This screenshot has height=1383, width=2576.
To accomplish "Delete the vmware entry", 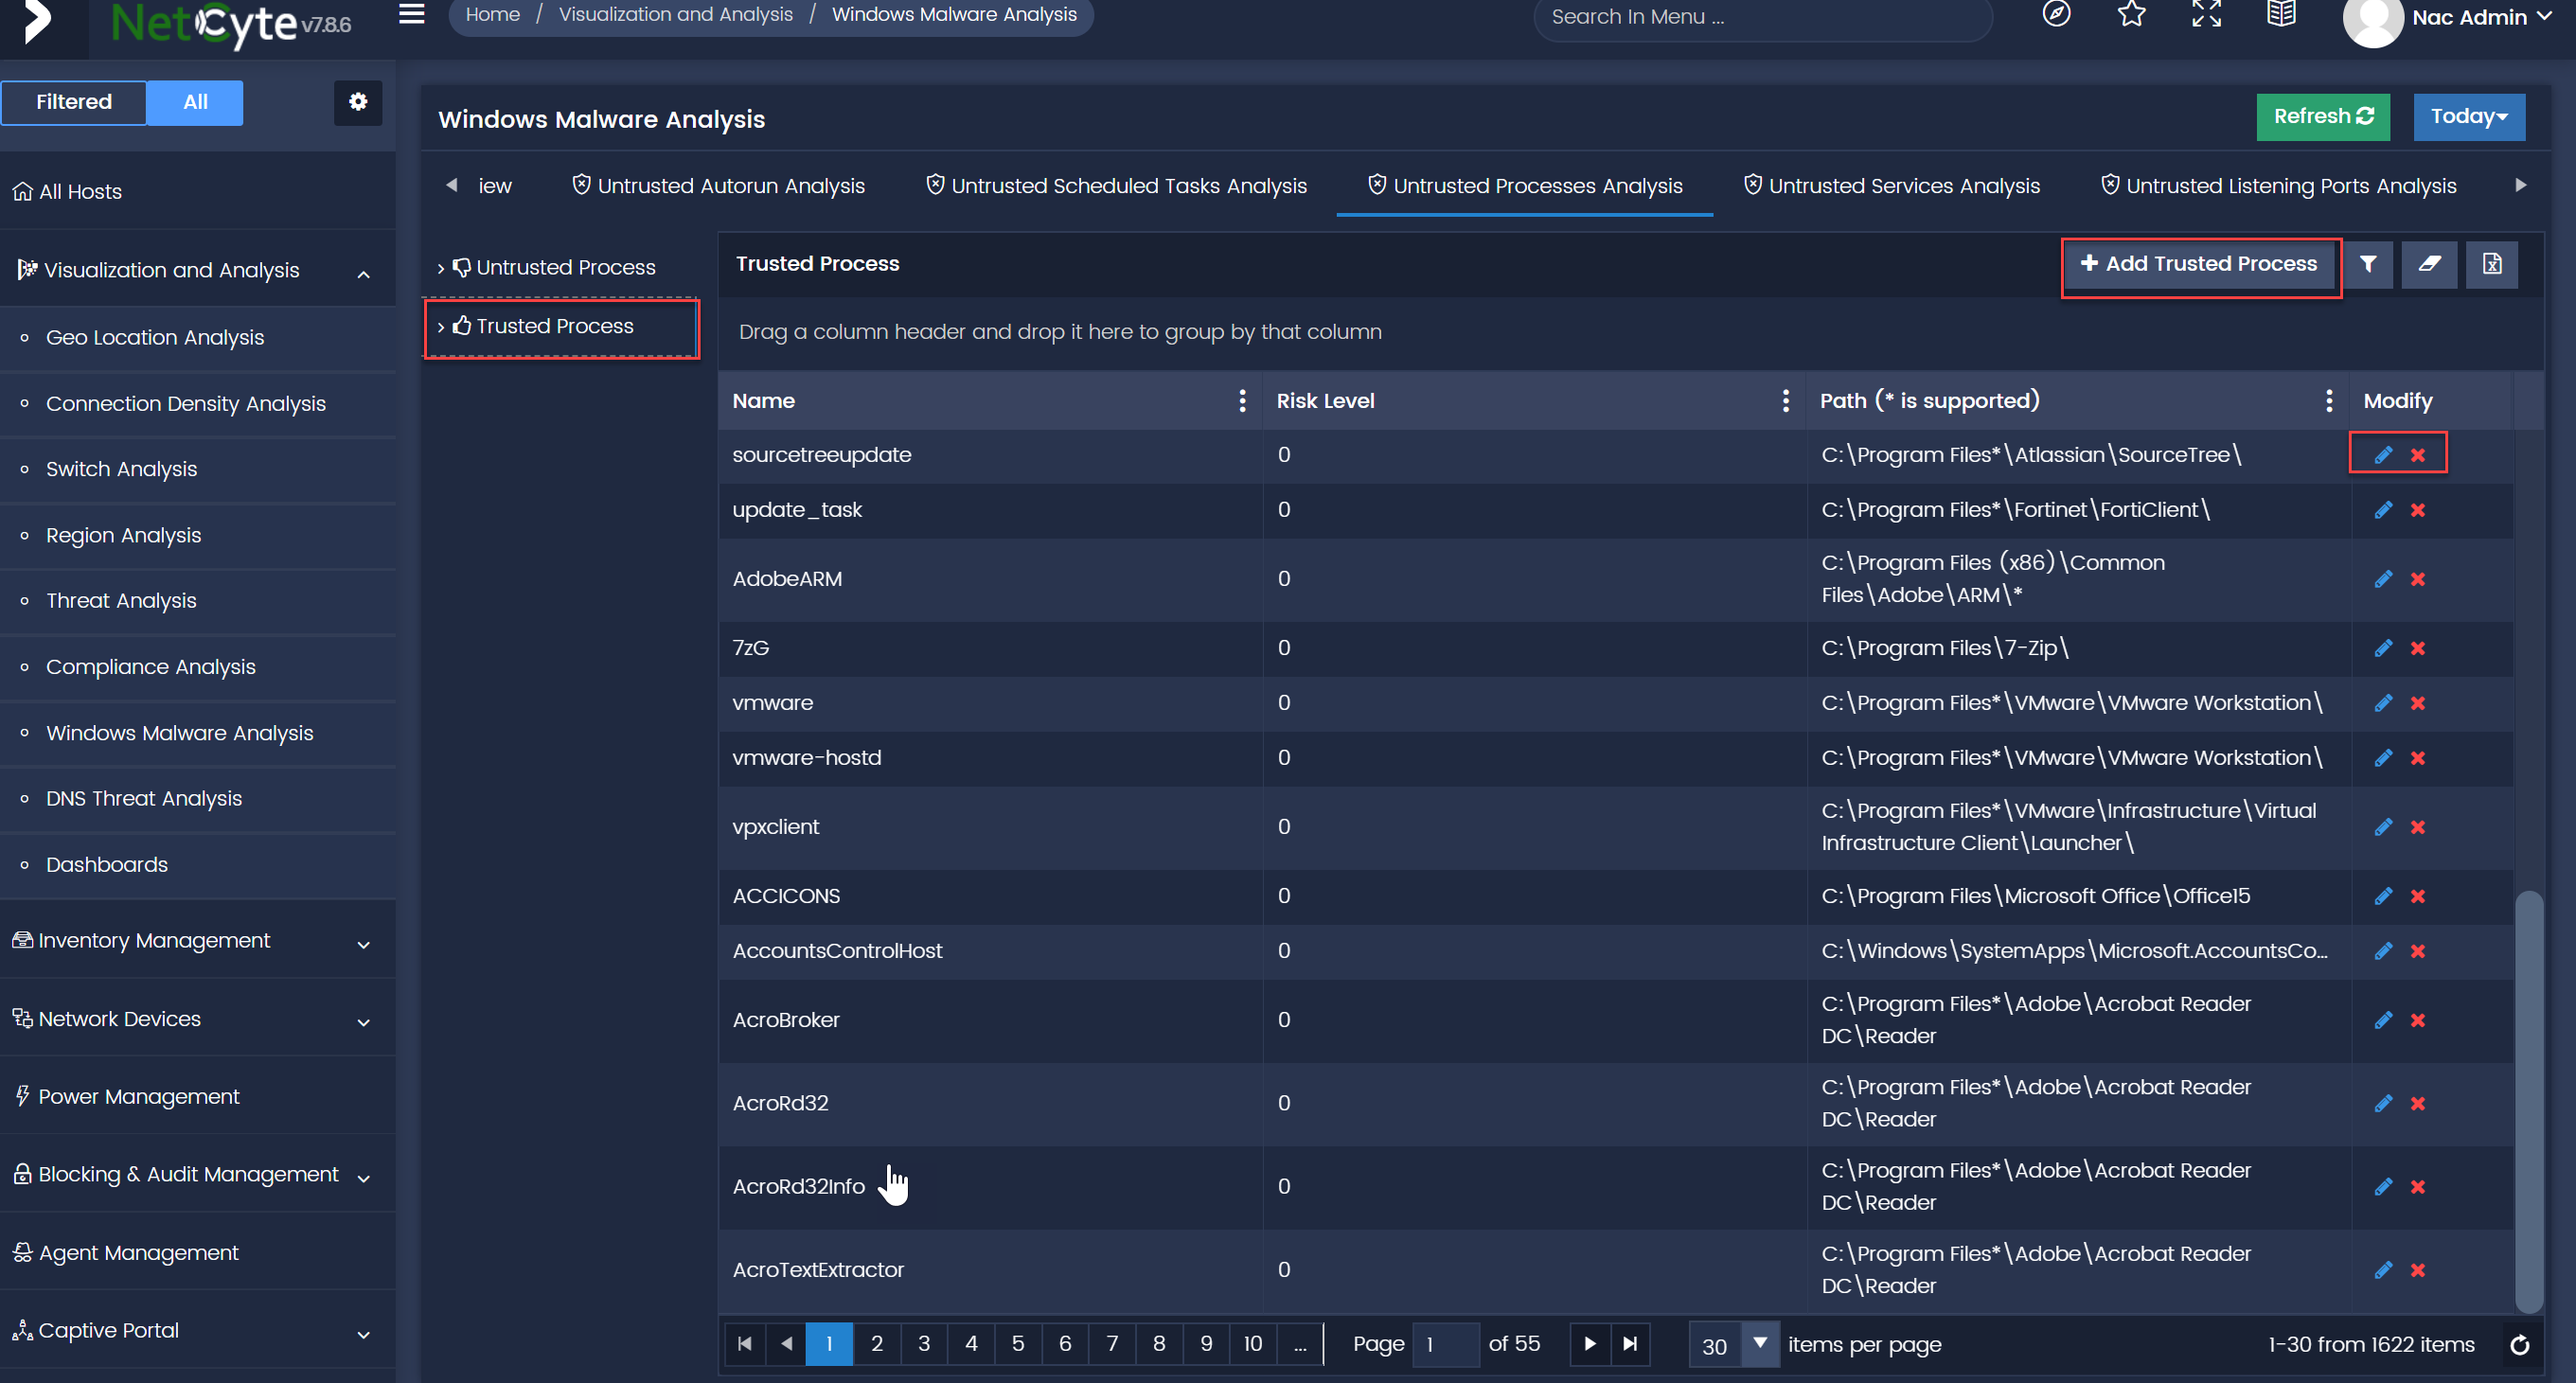I will pyautogui.click(x=2418, y=703).
